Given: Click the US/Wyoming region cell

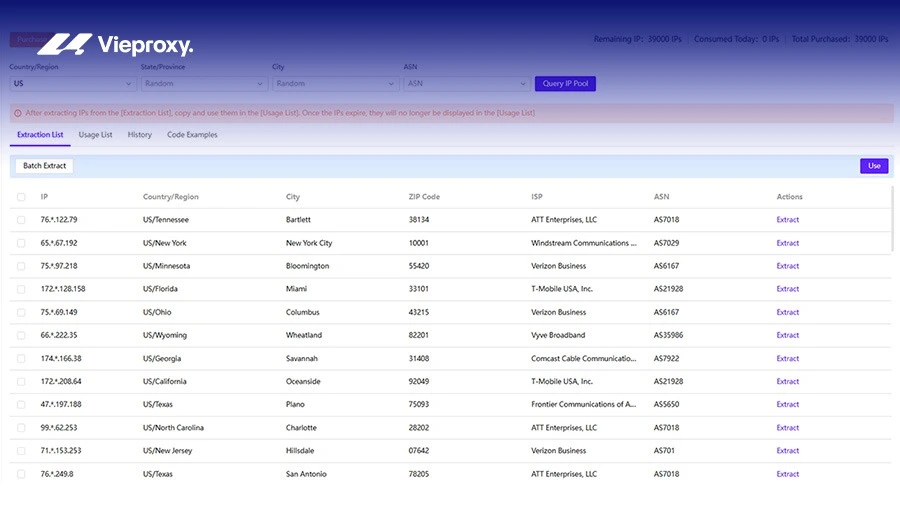Looking at the screenshot, I should tap(165, 336).
